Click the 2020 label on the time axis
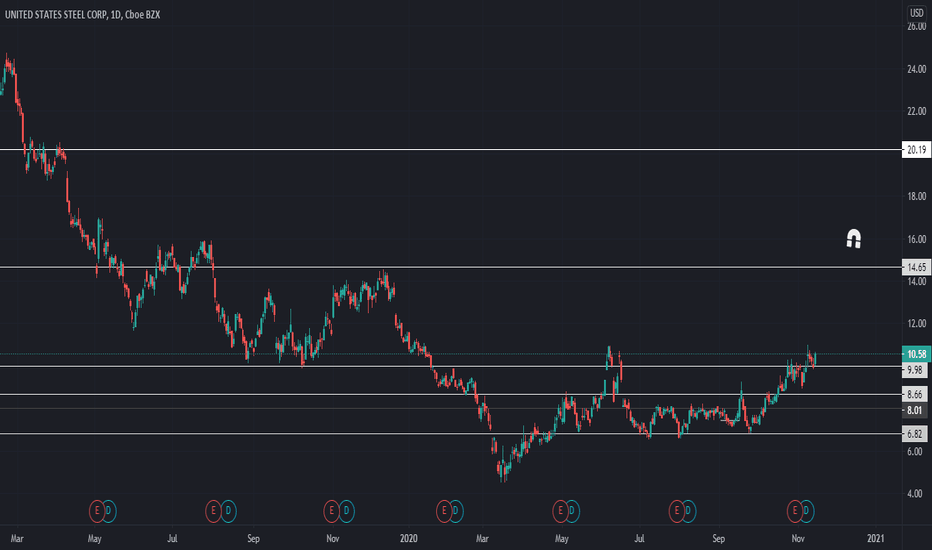The width and height of the screenshot is (932, 550). [x=409, y=539]
